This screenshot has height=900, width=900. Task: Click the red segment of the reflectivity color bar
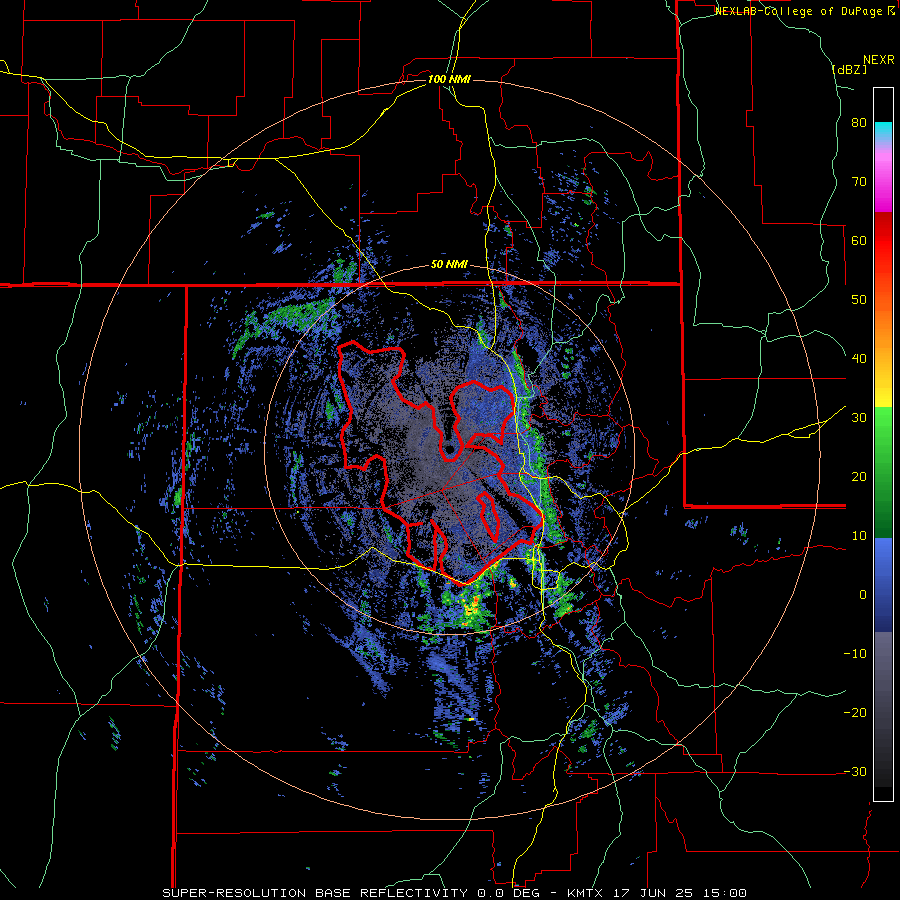883,241
